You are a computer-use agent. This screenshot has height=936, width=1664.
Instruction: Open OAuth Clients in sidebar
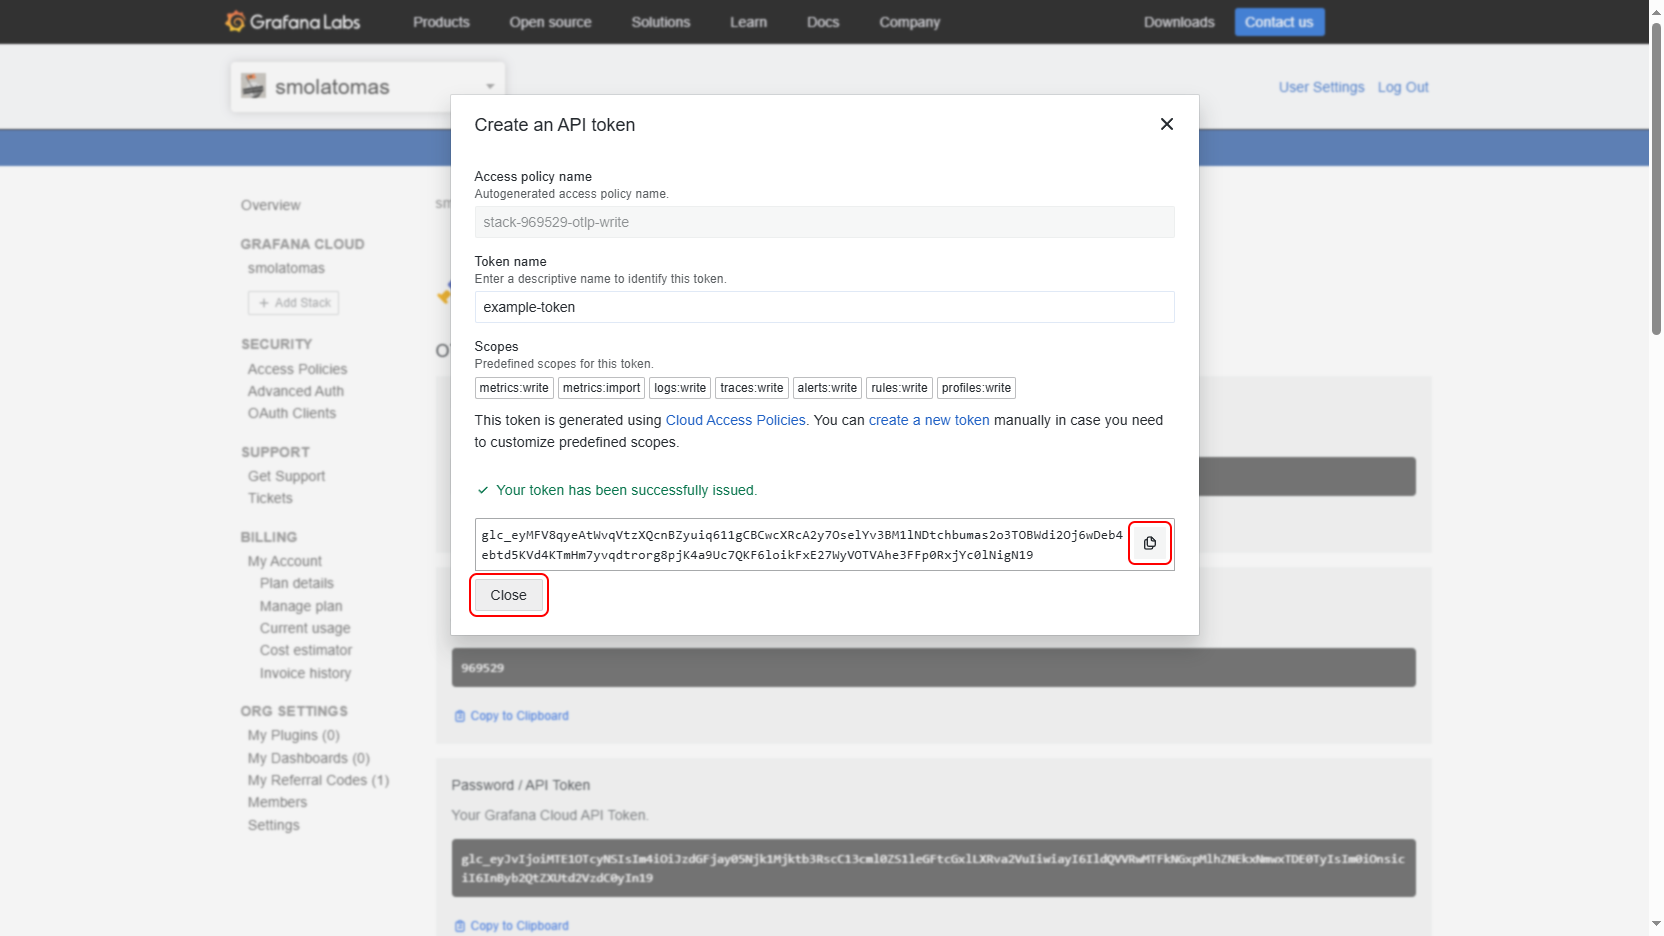pos(291,413)
